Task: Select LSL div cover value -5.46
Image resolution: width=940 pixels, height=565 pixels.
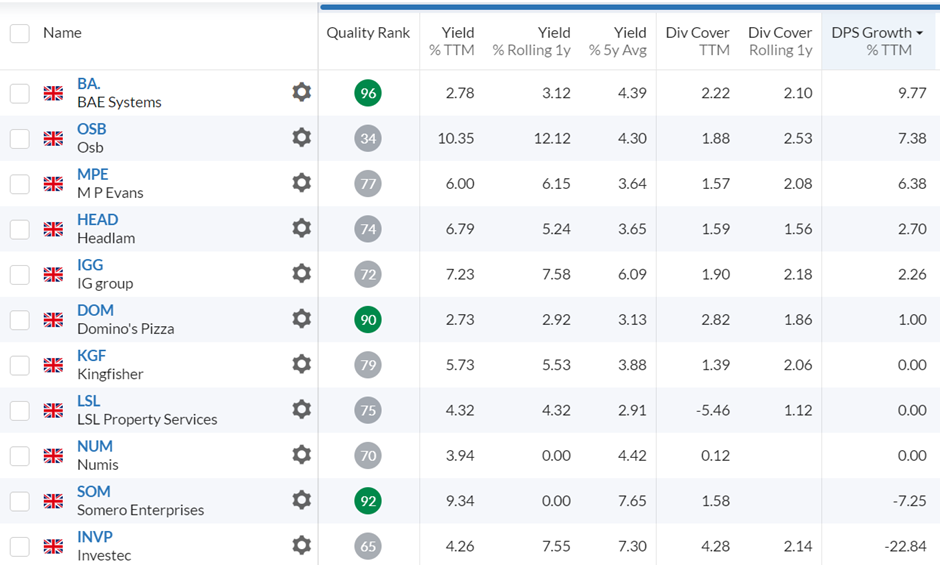Action: pos(713,410)
